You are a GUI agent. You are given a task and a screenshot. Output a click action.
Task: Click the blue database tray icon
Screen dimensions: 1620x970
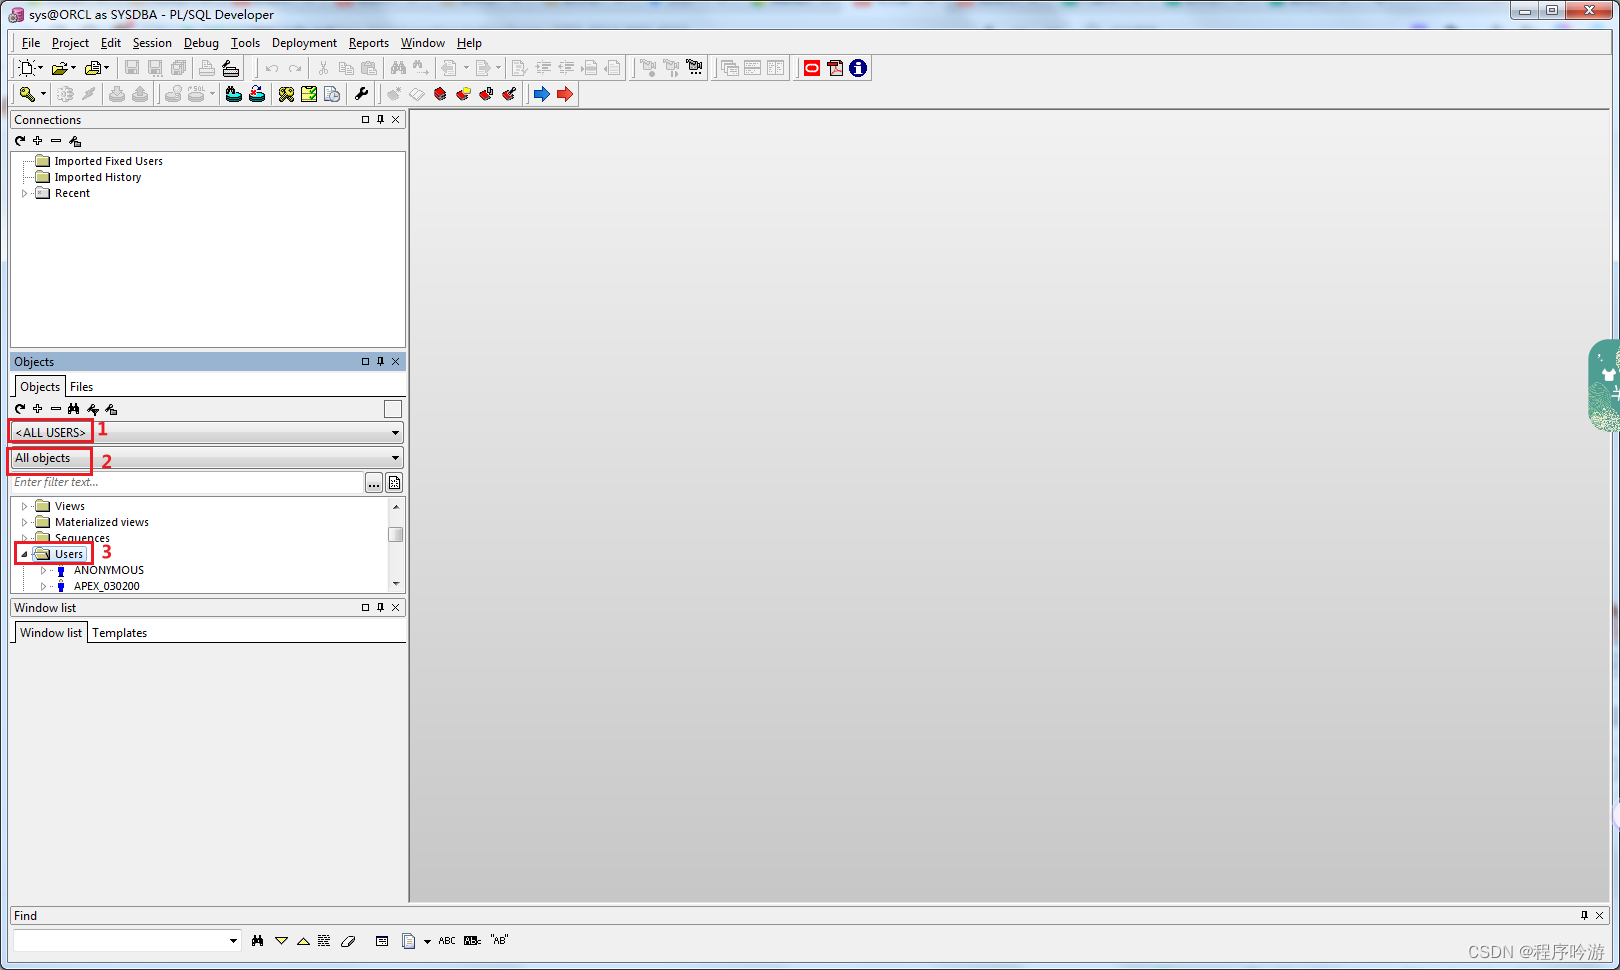click(234, 94)
